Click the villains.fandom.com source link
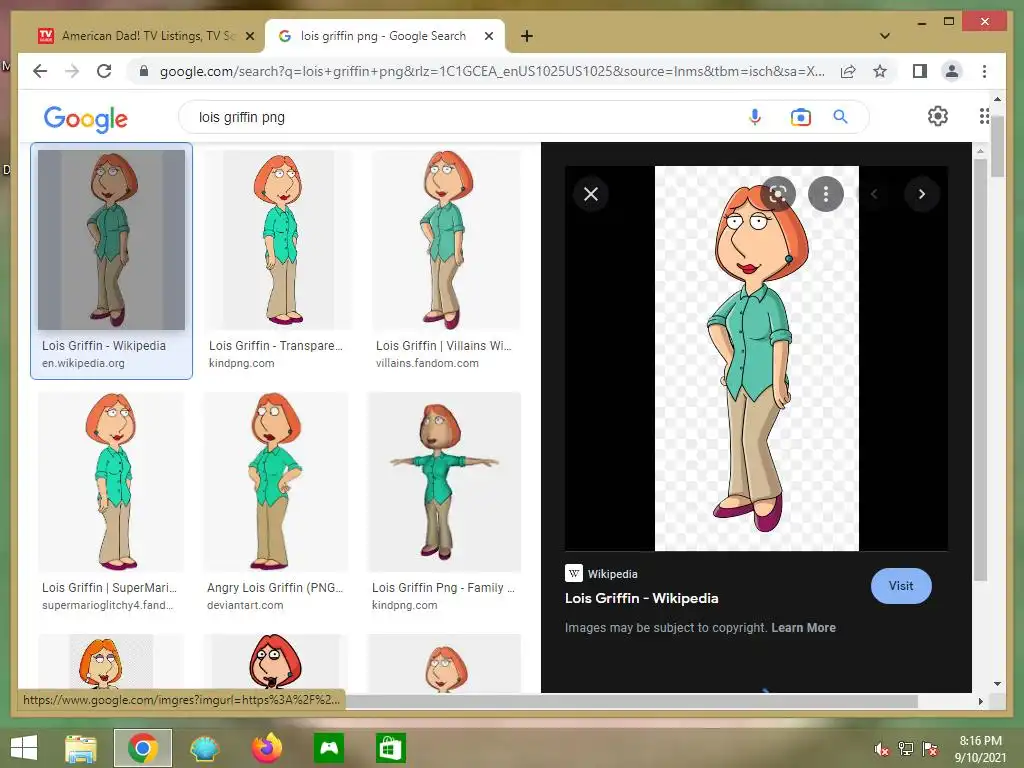Viewport: 1024px width, 768px height. point(427,363)
